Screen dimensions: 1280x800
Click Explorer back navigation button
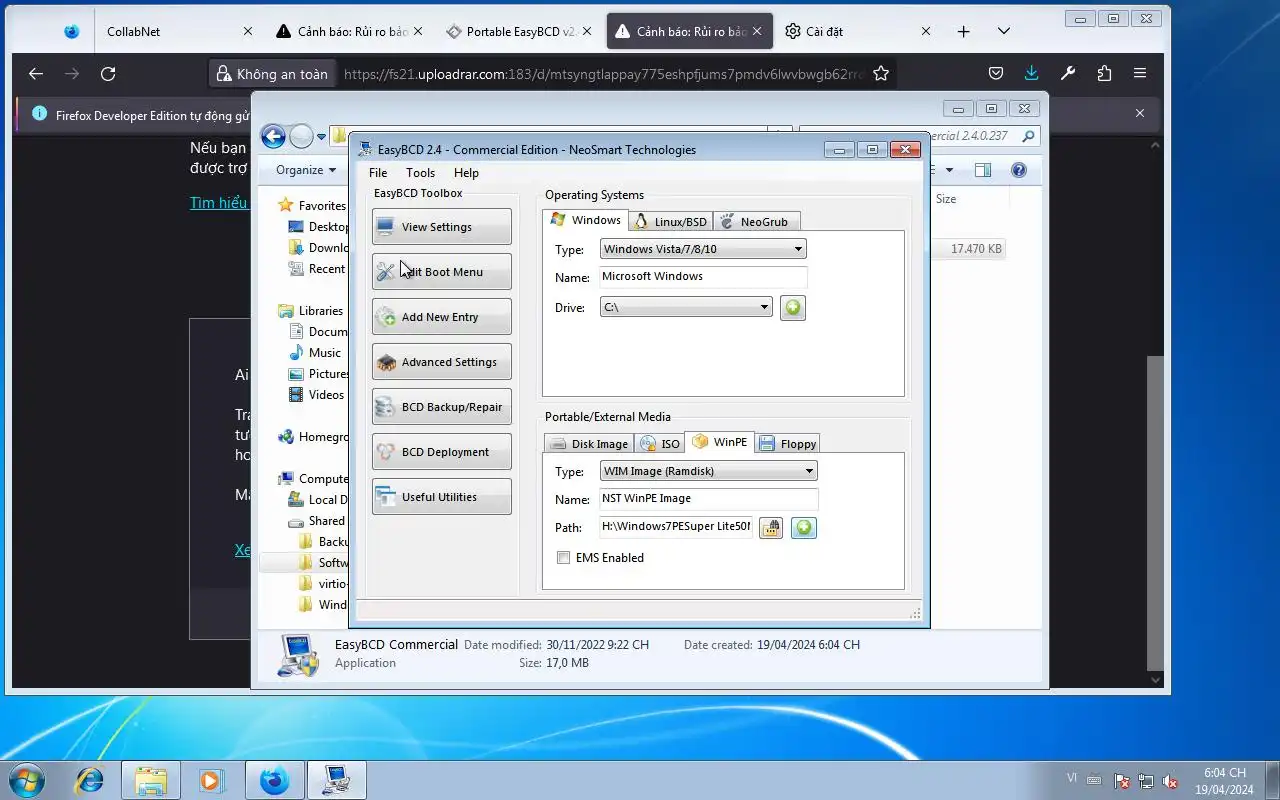pos(273,136)
